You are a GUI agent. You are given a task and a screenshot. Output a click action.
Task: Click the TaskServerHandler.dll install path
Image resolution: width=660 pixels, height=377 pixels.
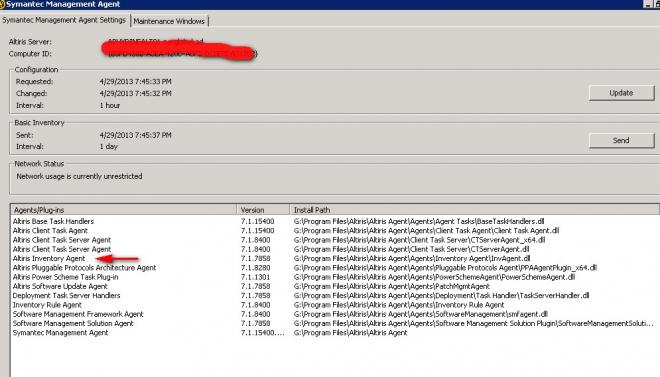[441, 295]
